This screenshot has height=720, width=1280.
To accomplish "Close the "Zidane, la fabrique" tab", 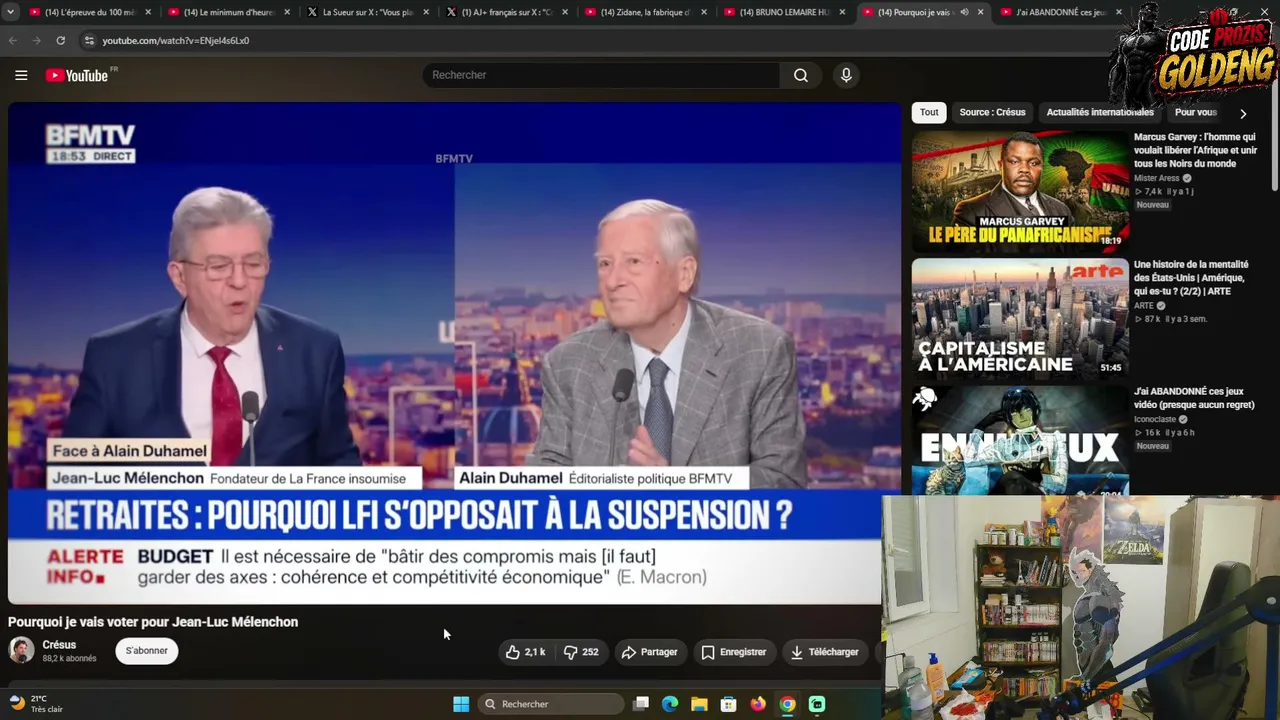I will tap(704, 13).
